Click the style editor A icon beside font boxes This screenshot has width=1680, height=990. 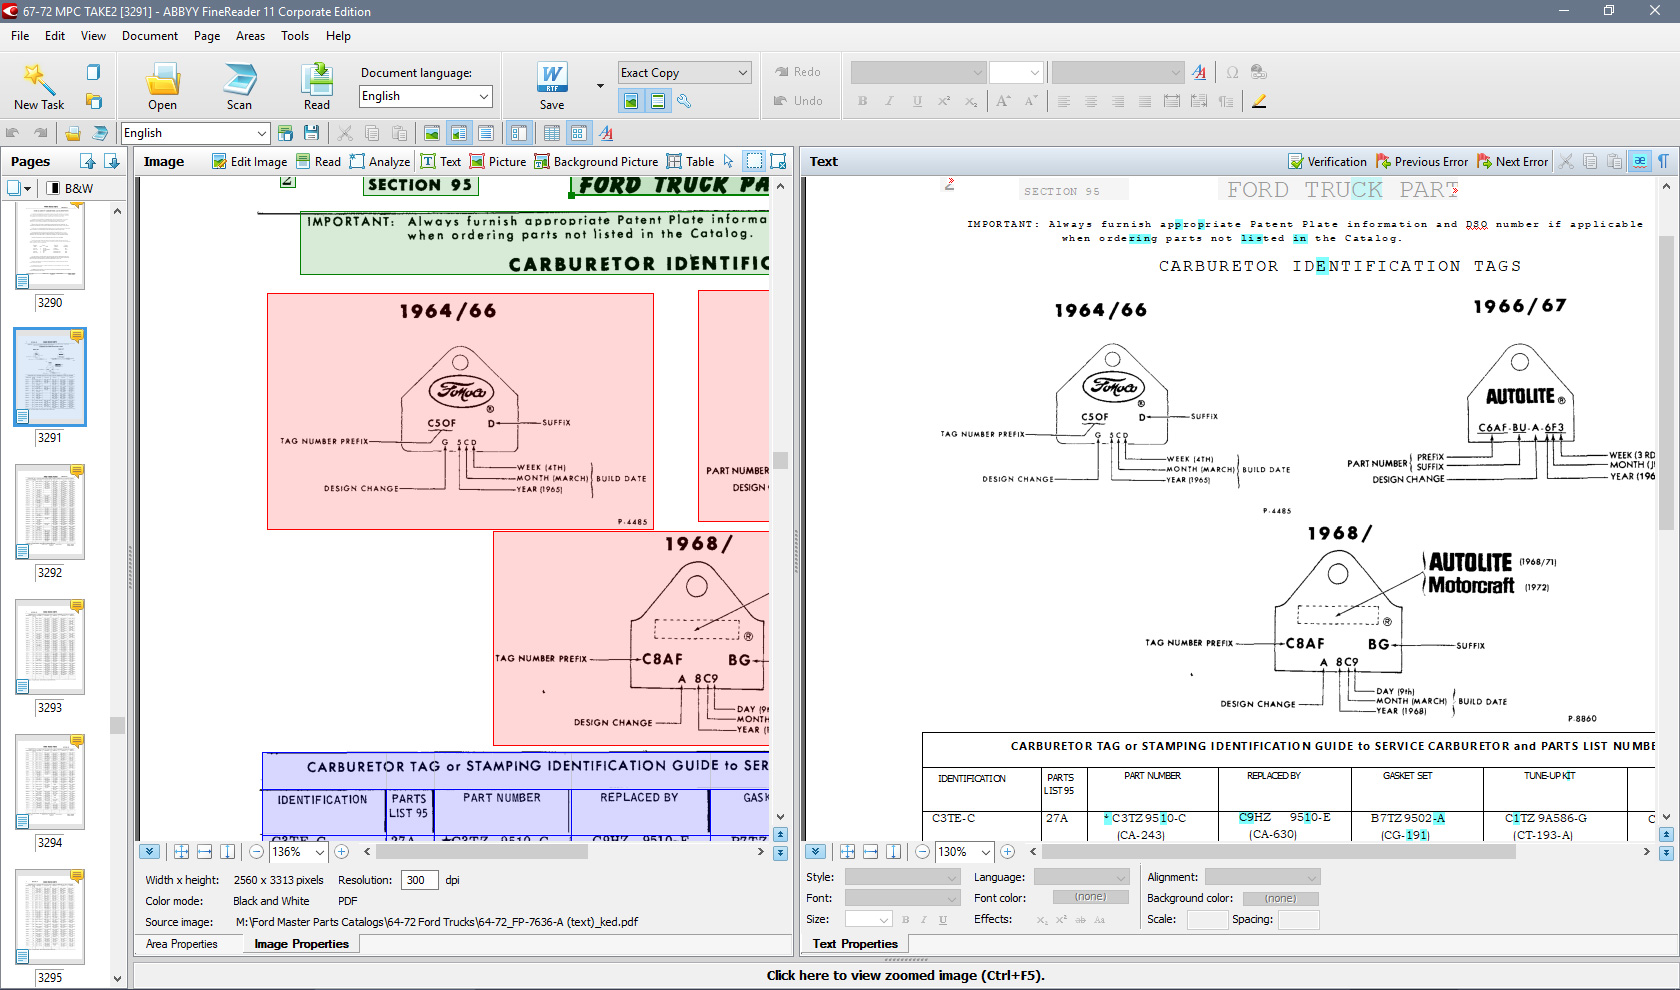[1199, 72]
